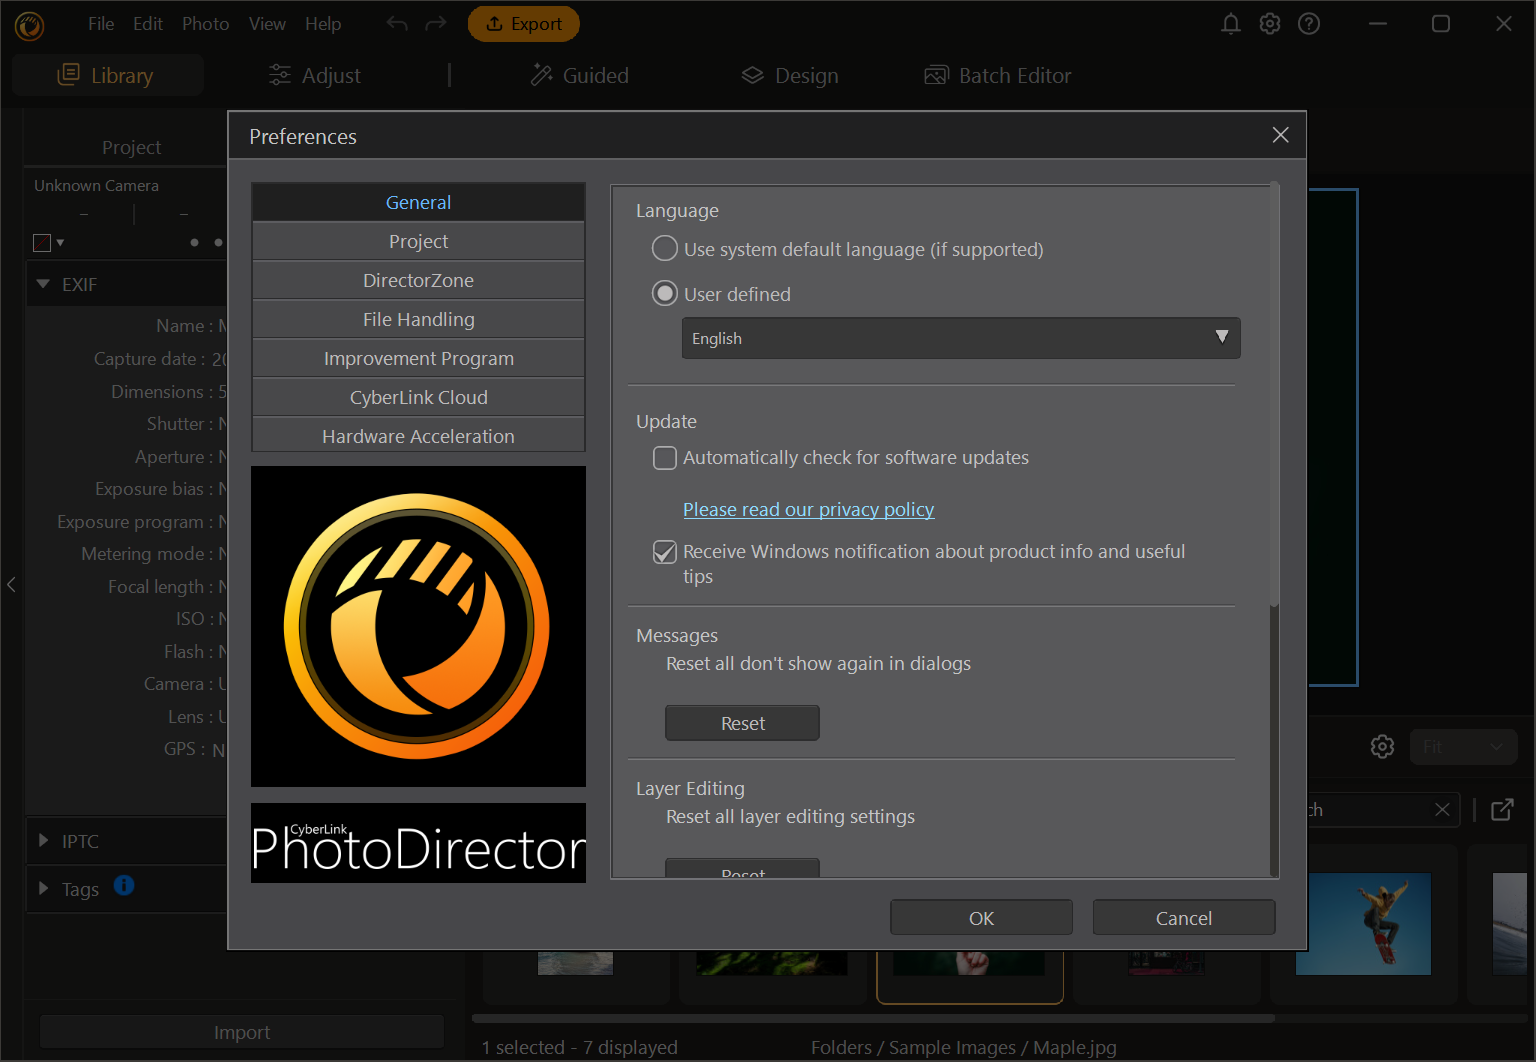Viewport: 1536px width, 1062px height.
Task: Open the English language dropdown
Action: (x=960, y=338)
